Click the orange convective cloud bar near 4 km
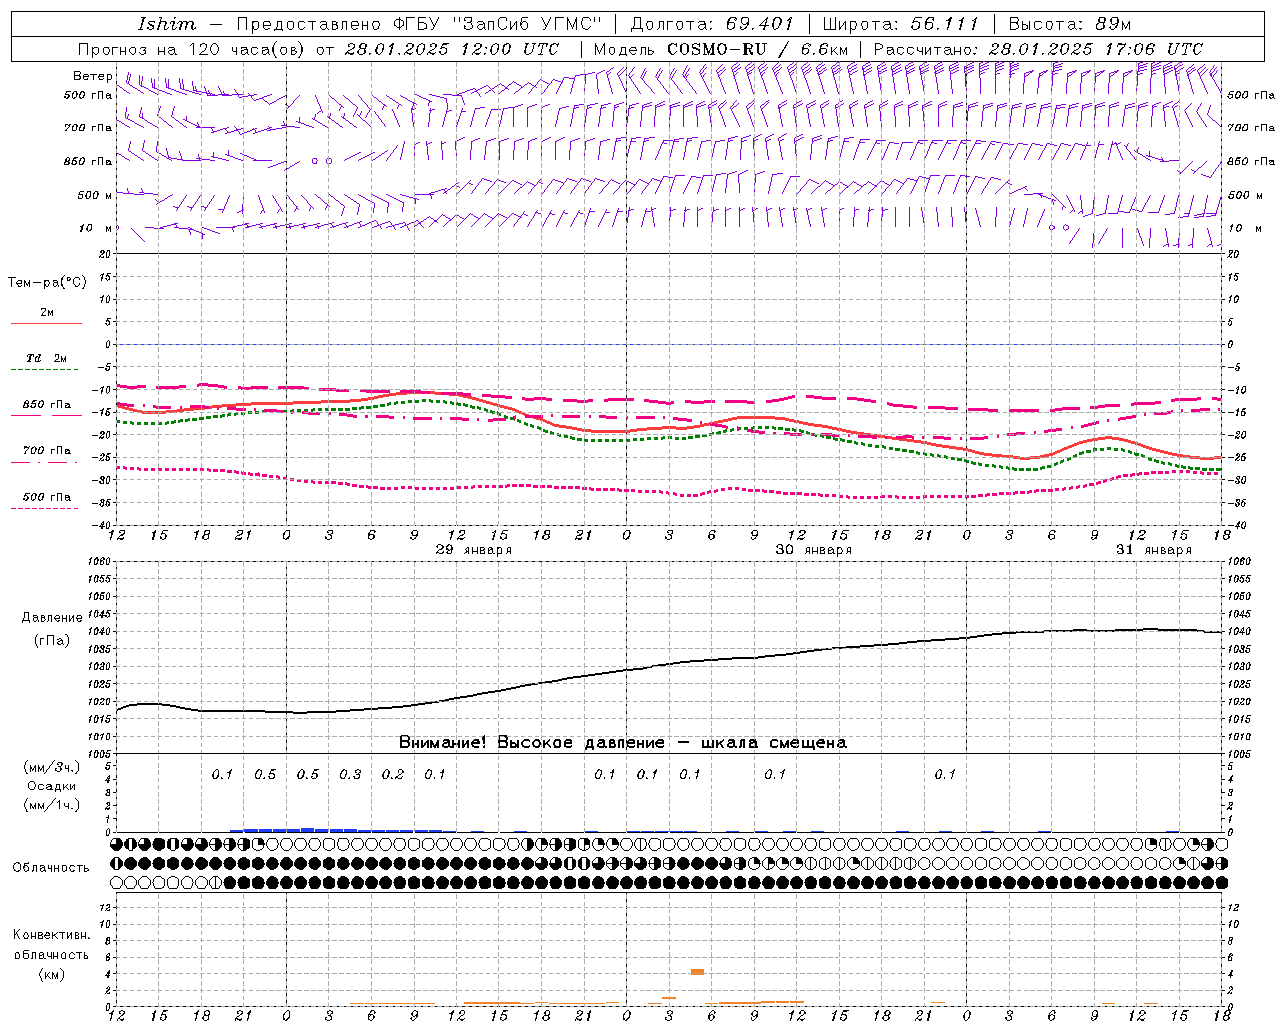 [x=698, y=972]
